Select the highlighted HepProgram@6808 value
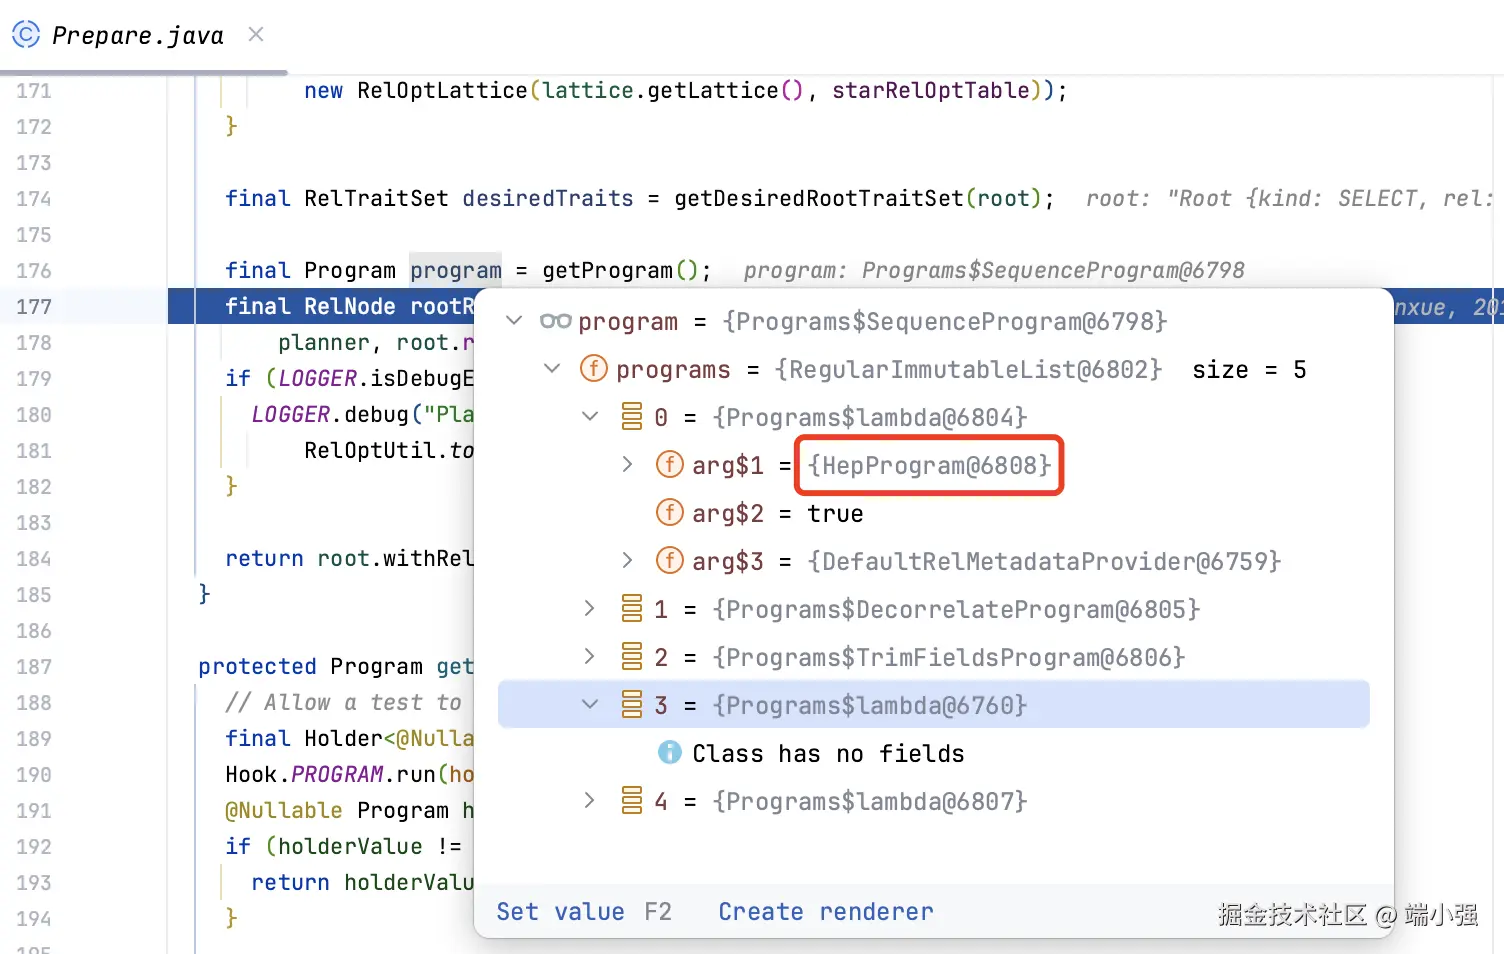Viewport: 1504px width, 954px height. point(928,465)
